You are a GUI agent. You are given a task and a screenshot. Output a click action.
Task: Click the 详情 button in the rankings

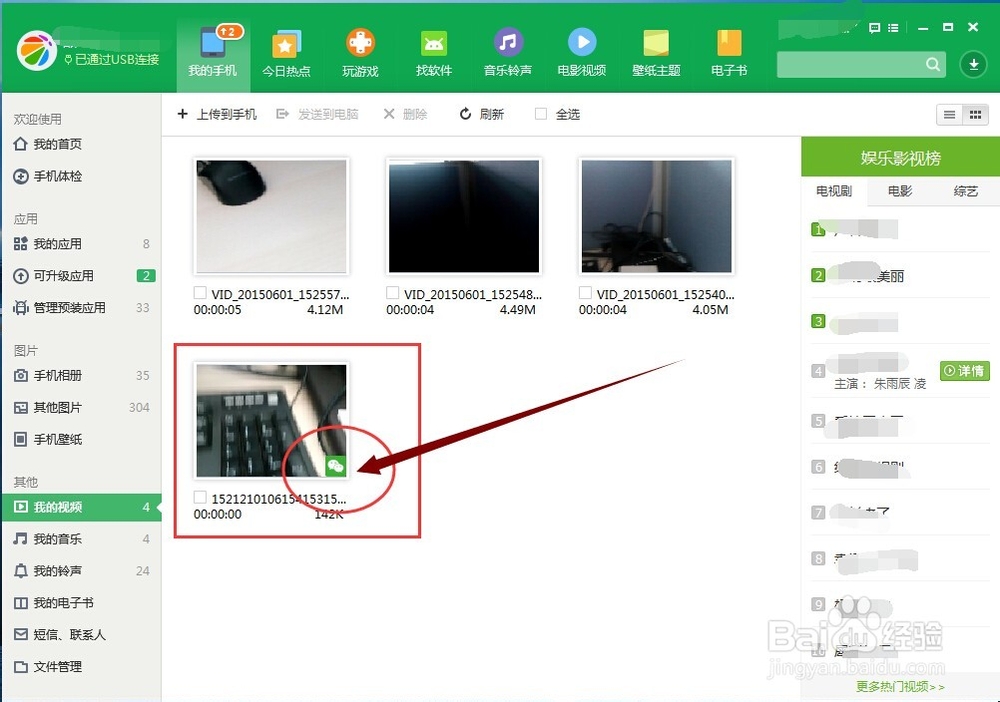click(x=963, y=370)
